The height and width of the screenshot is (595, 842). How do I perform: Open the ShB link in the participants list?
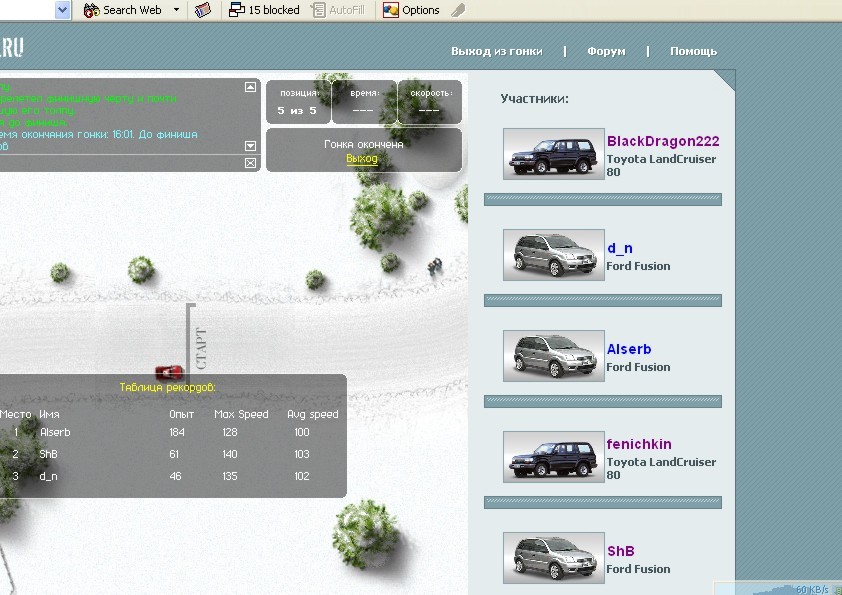pyautogui.click(x=621, y=551)
